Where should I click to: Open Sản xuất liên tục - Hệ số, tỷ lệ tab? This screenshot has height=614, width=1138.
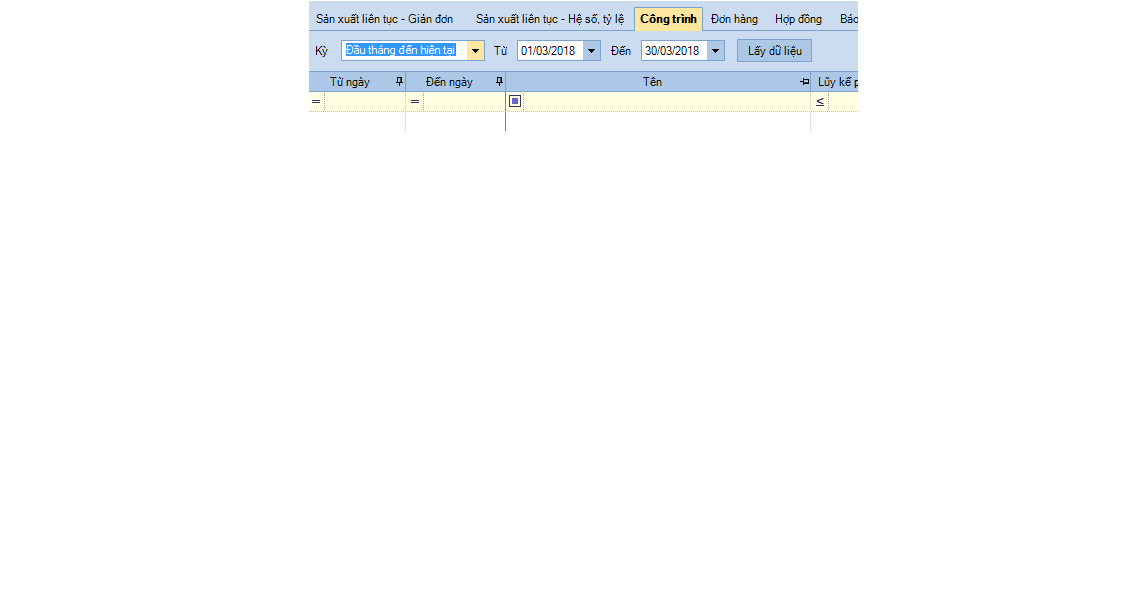point(549,19)
